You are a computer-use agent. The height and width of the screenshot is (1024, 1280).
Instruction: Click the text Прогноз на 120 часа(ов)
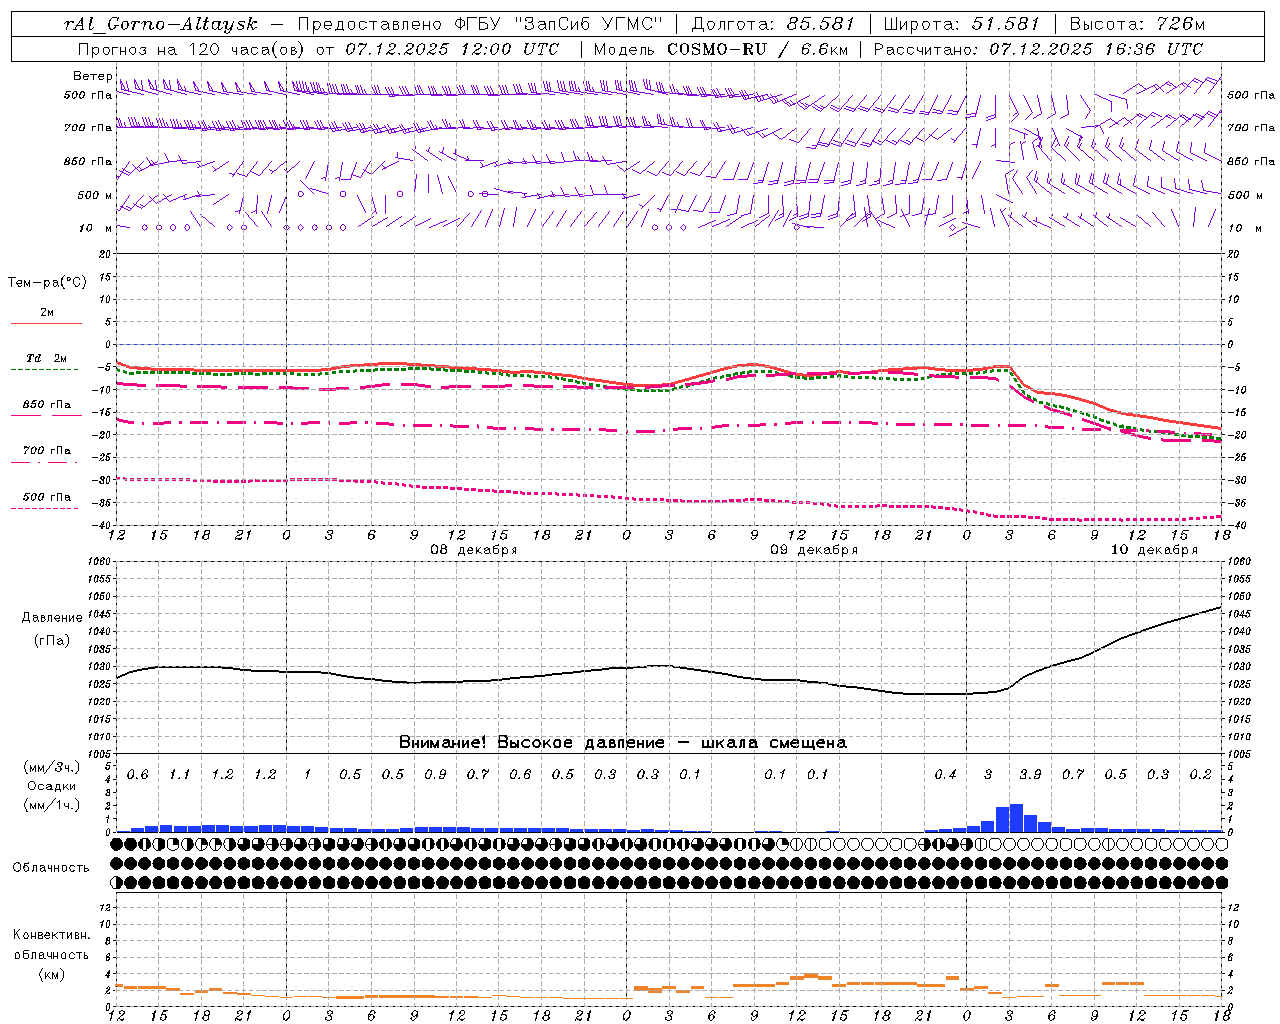point(192,49)
